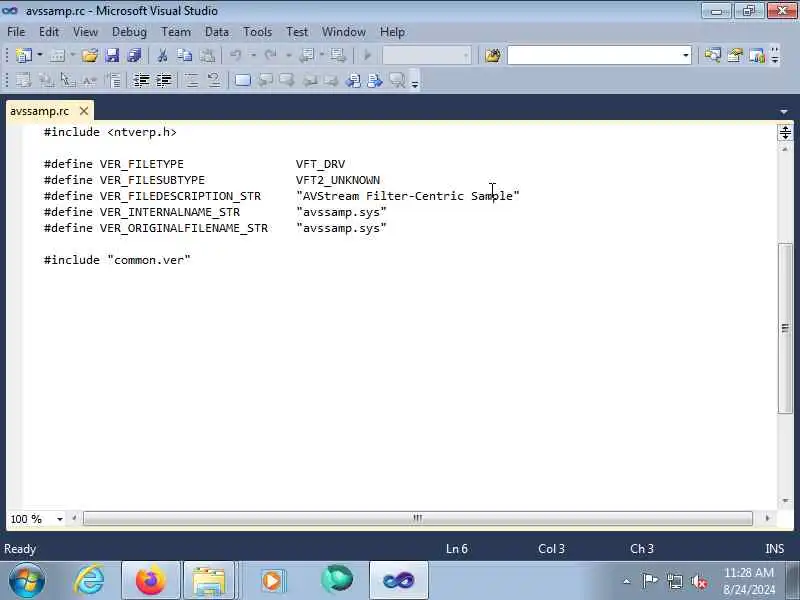The height and width of the screenshot is (600, 800).
Task: Open the View menu
Action: point(85,32)
